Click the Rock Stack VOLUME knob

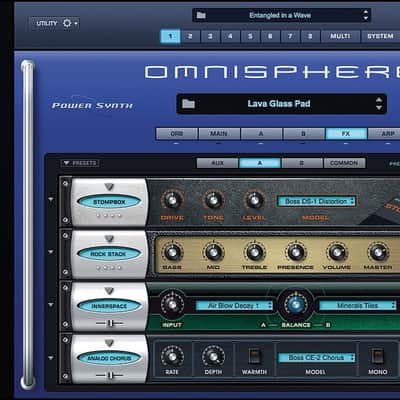click(337, 252)
